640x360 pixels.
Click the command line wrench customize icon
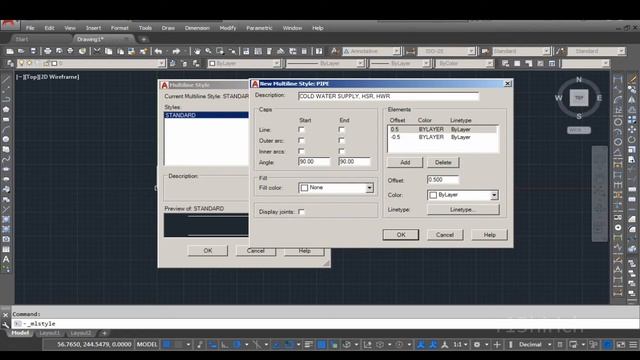(x=5, y=324)
